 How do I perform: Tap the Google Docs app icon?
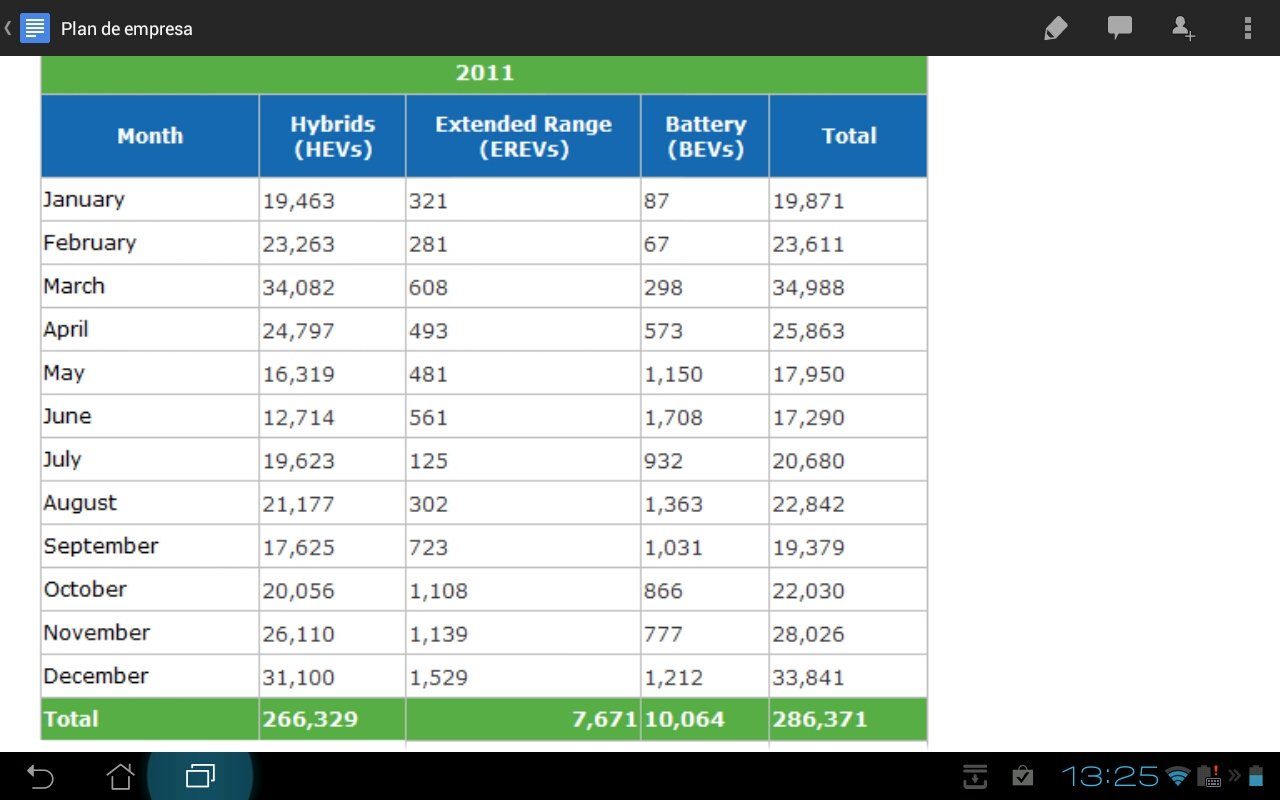click(35, 28)
